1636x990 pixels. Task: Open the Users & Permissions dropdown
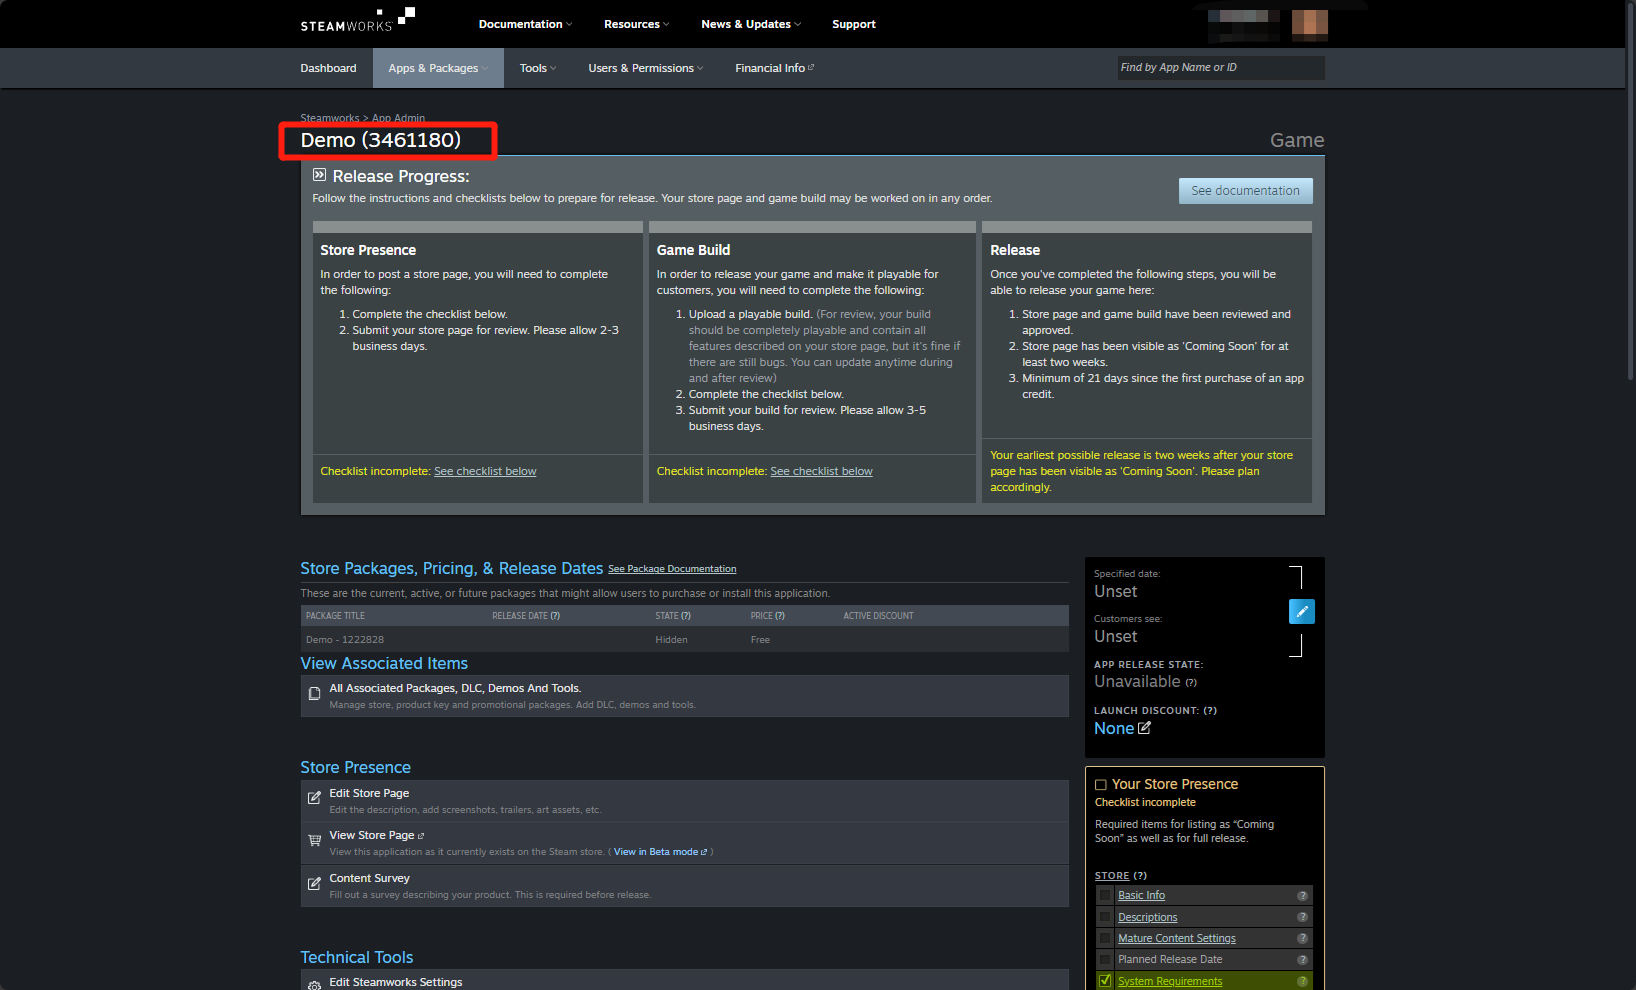coord(644,67)
